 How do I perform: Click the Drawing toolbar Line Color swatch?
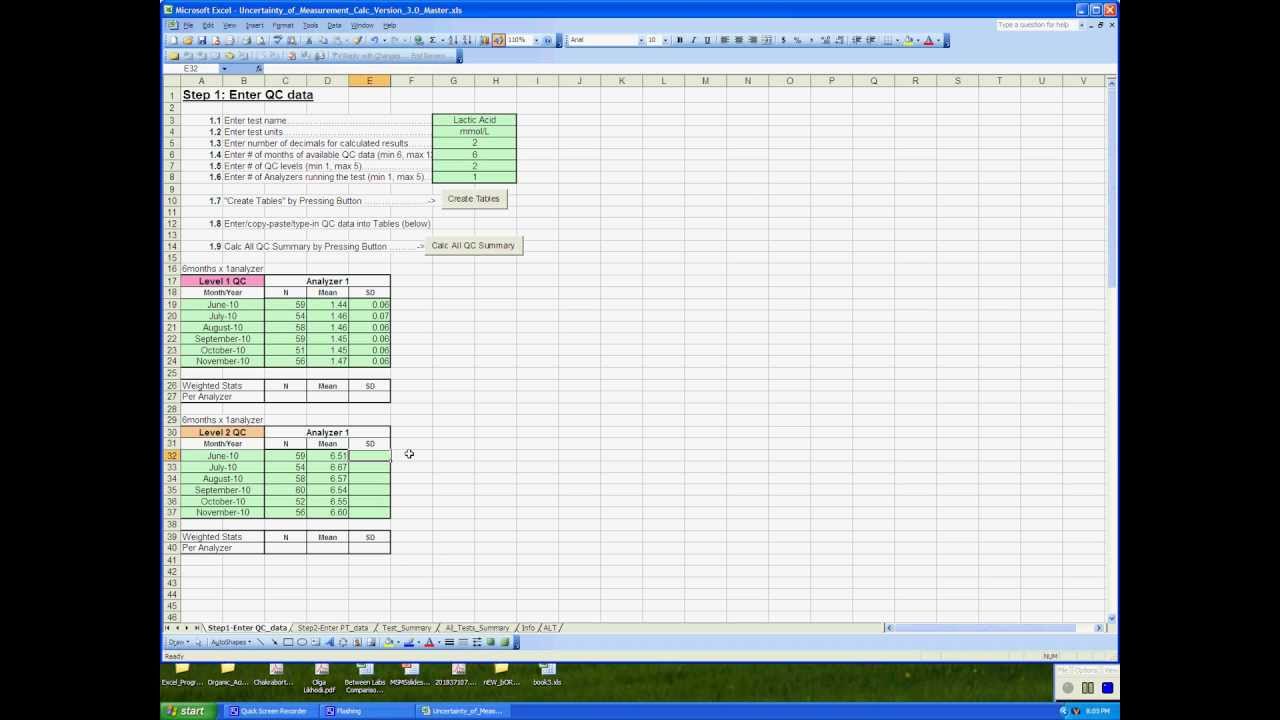tap(408, 642)
